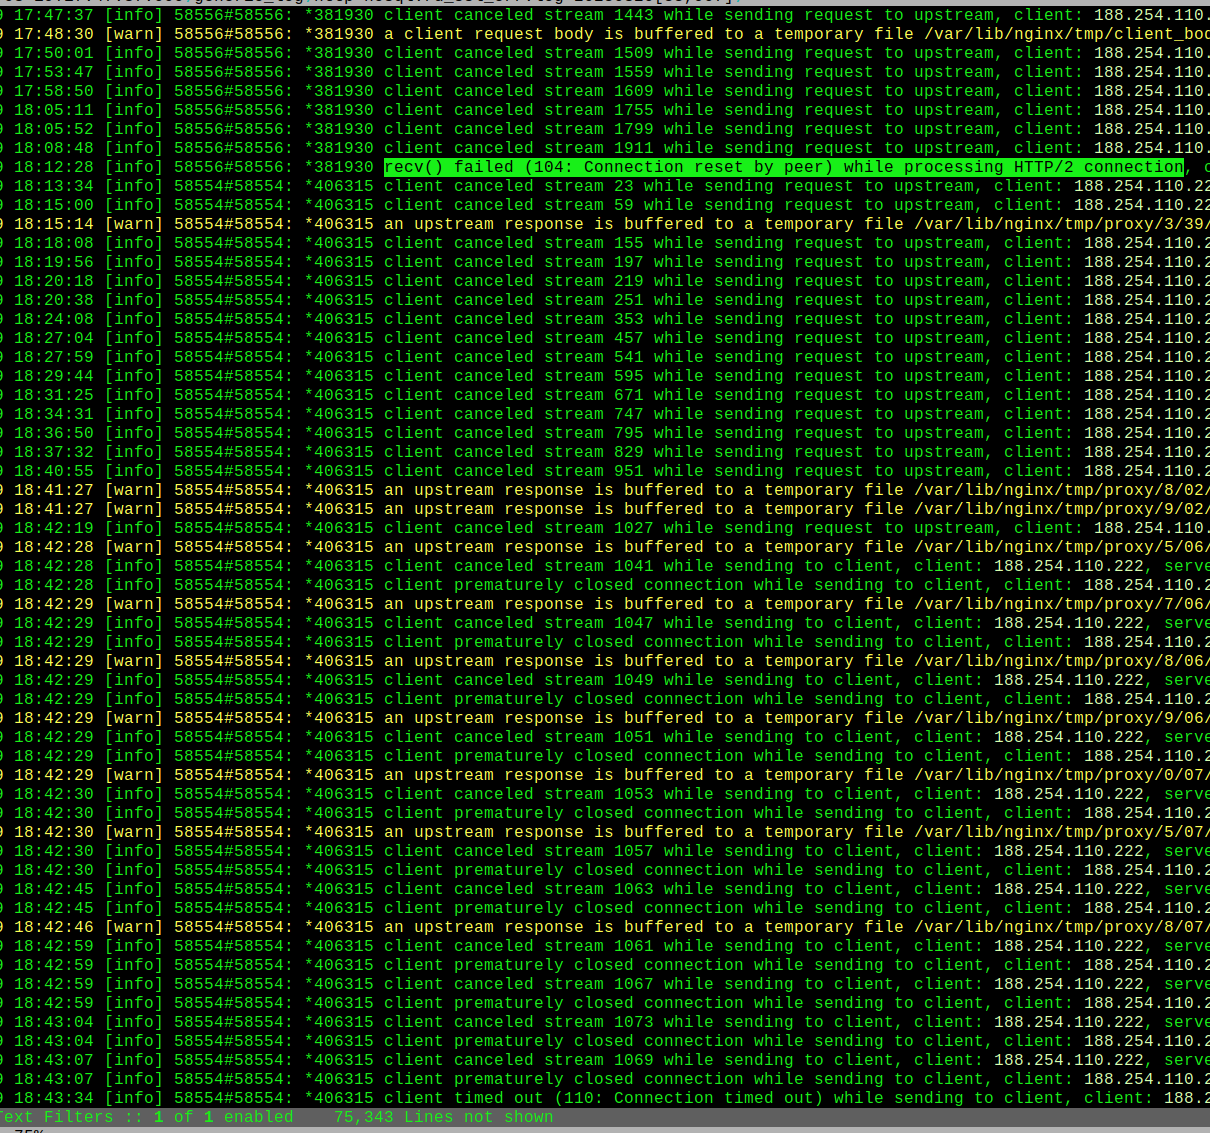
Task: Select the 18:42:46 upstream response buffered warning
Action: [x=700, y=927]
